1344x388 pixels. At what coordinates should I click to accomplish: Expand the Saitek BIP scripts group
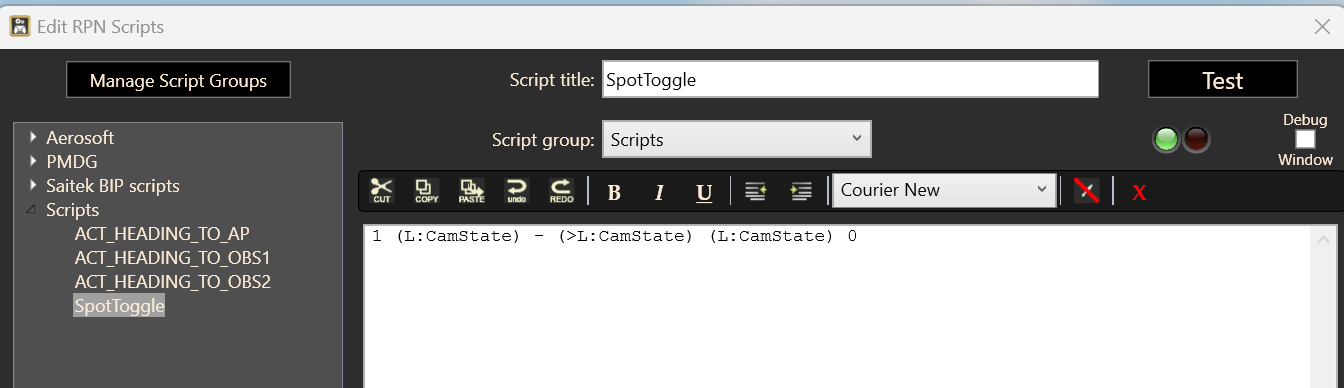(33, 186)
